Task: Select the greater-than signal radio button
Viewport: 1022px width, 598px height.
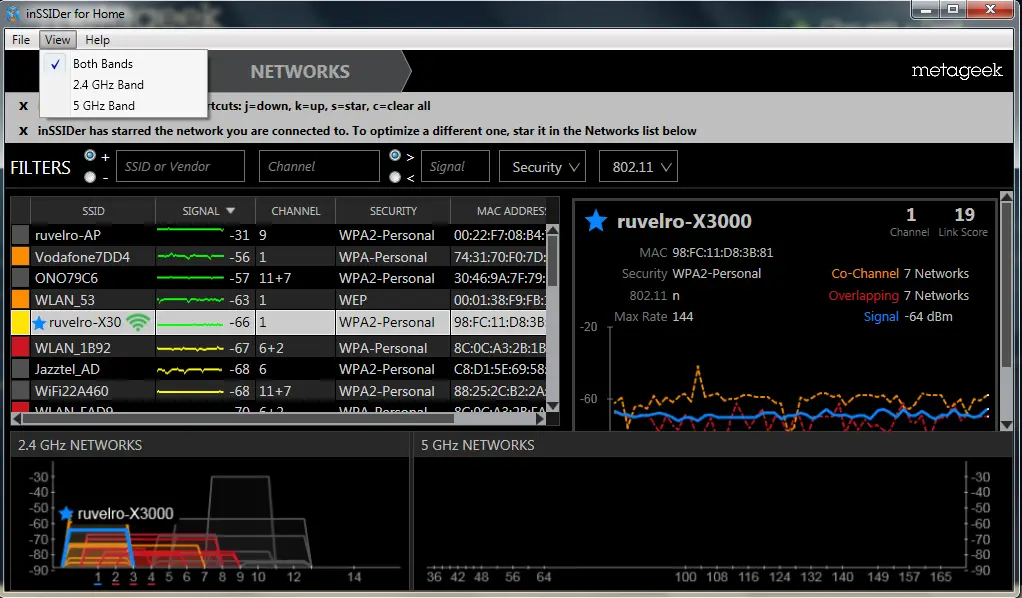Action: [395, 156]
